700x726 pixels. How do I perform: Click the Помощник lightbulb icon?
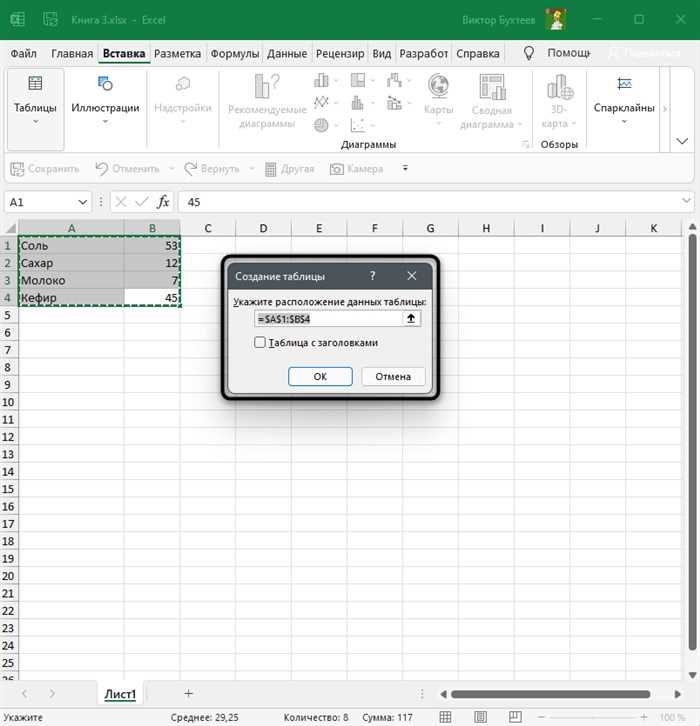[x=529, y=53]
